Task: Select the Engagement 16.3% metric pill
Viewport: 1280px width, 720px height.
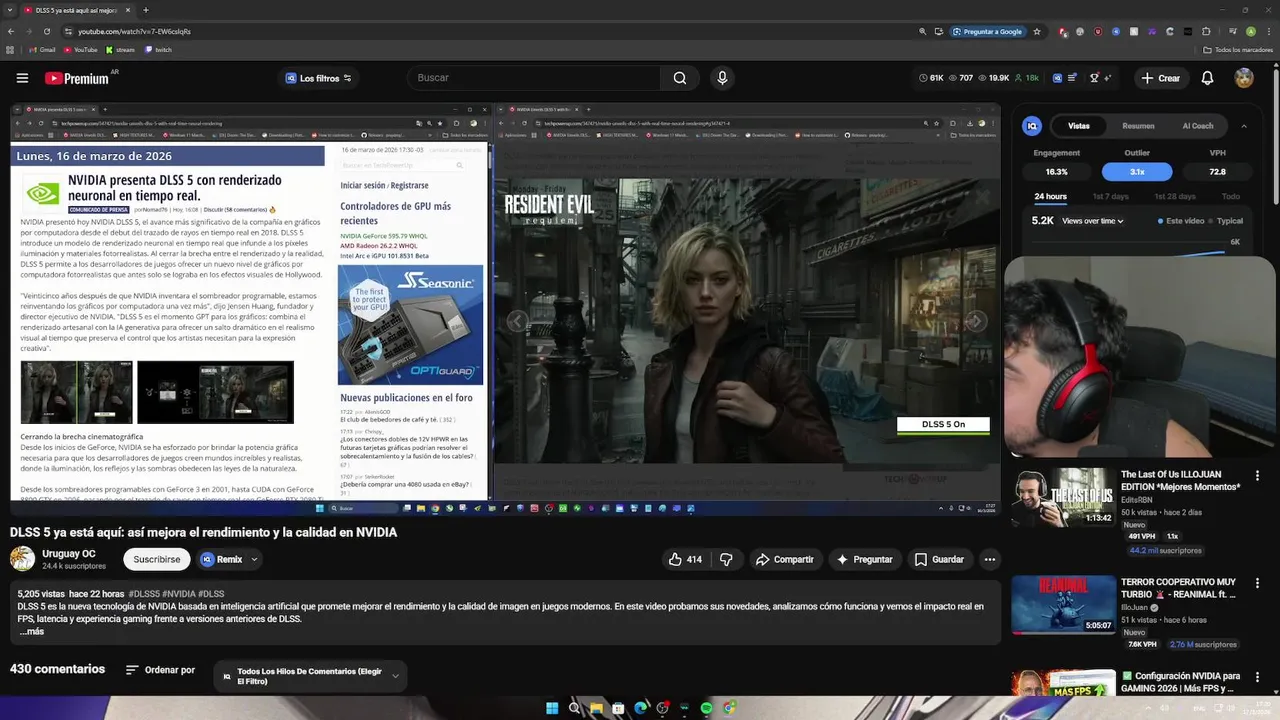Action: [1057, 172]
